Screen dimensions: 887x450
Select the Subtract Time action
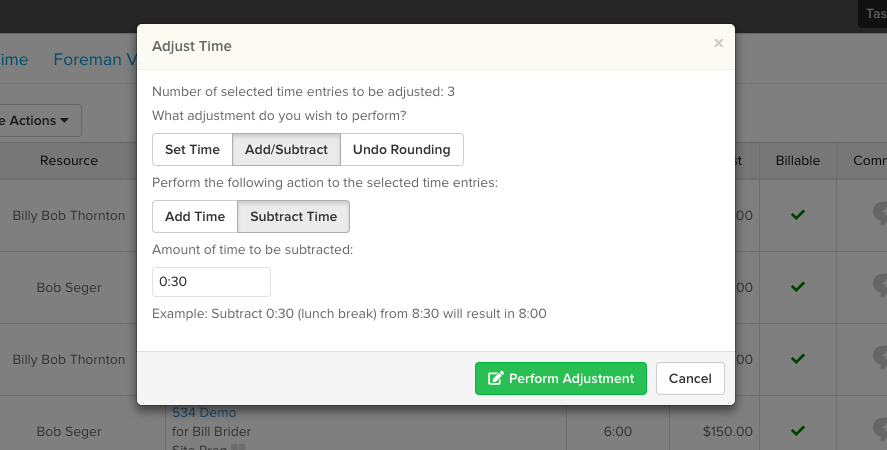[x=294, y=216]
